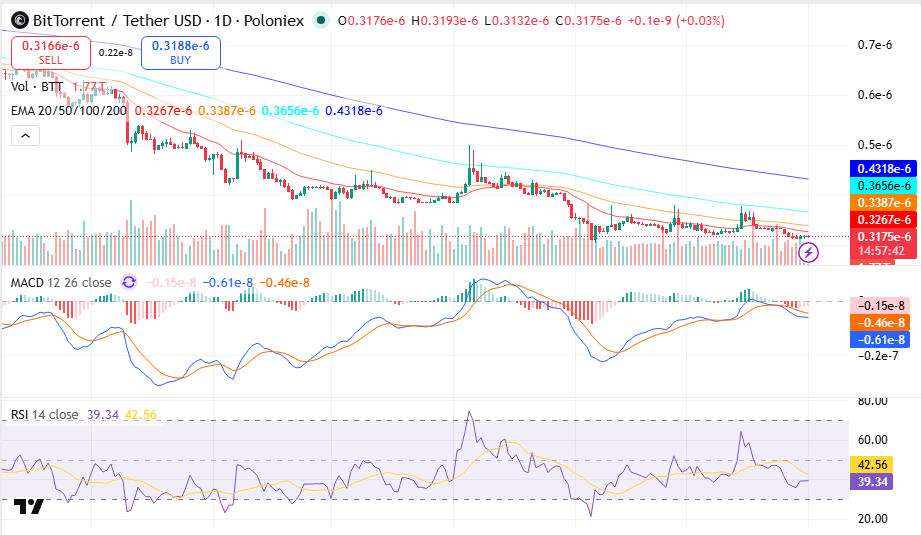Screen dimensions: 921x535
Task: Click the blue -0.61e-8 MACD scale label
Action: [880, 339]
